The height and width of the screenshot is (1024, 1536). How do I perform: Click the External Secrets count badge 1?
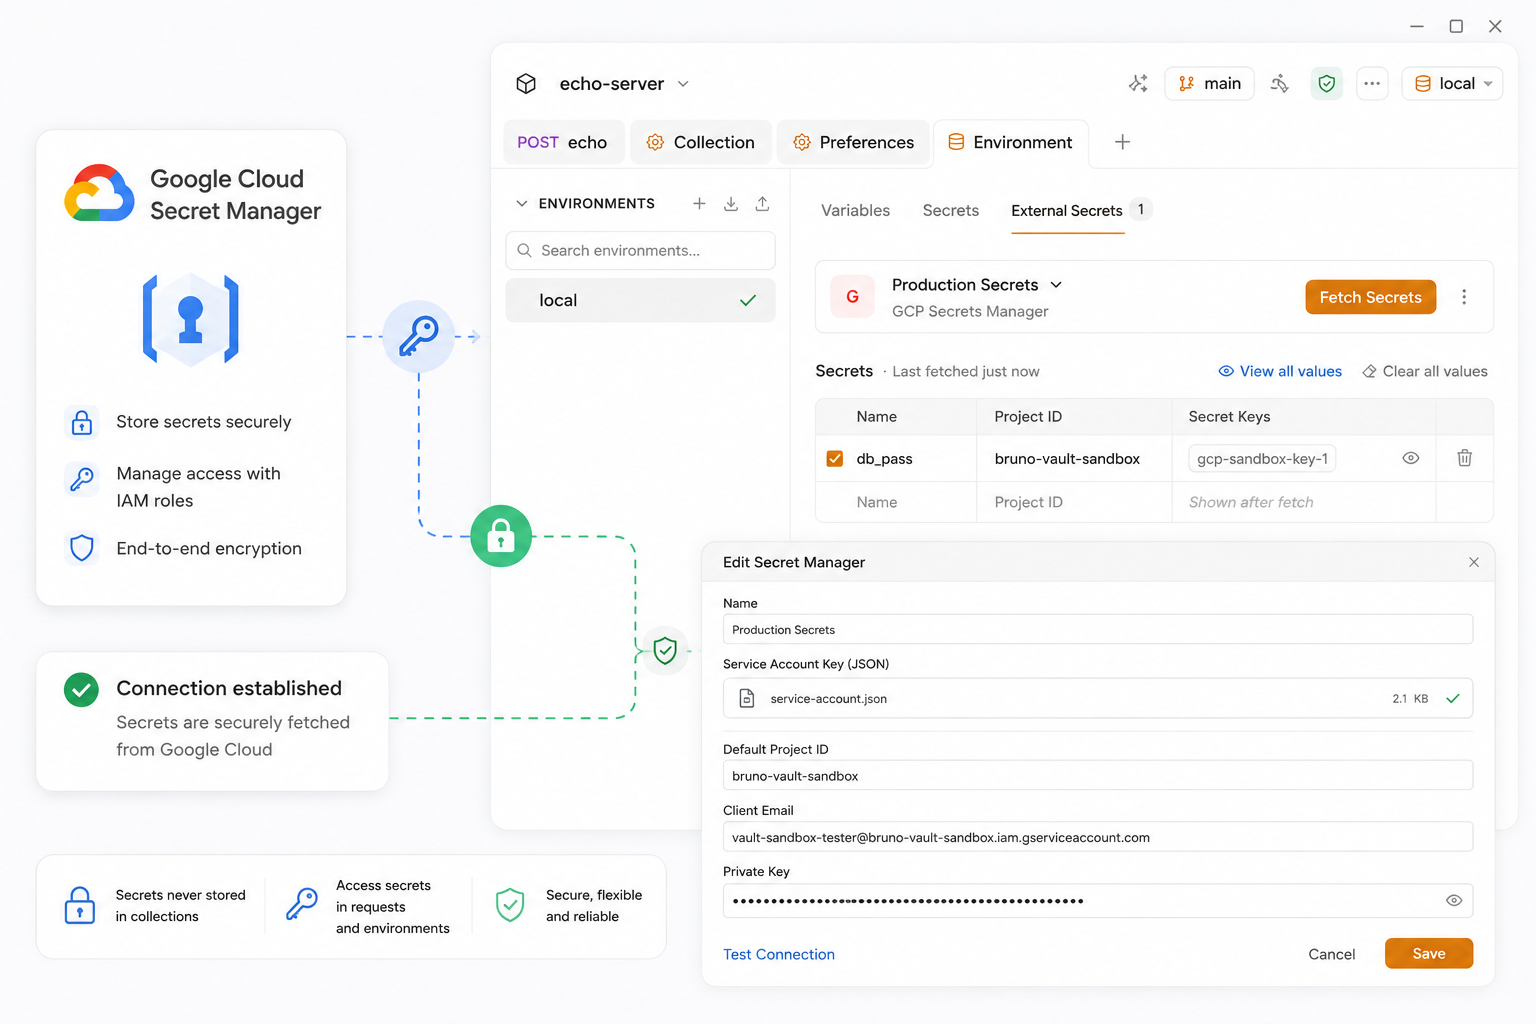[1141, 210]
